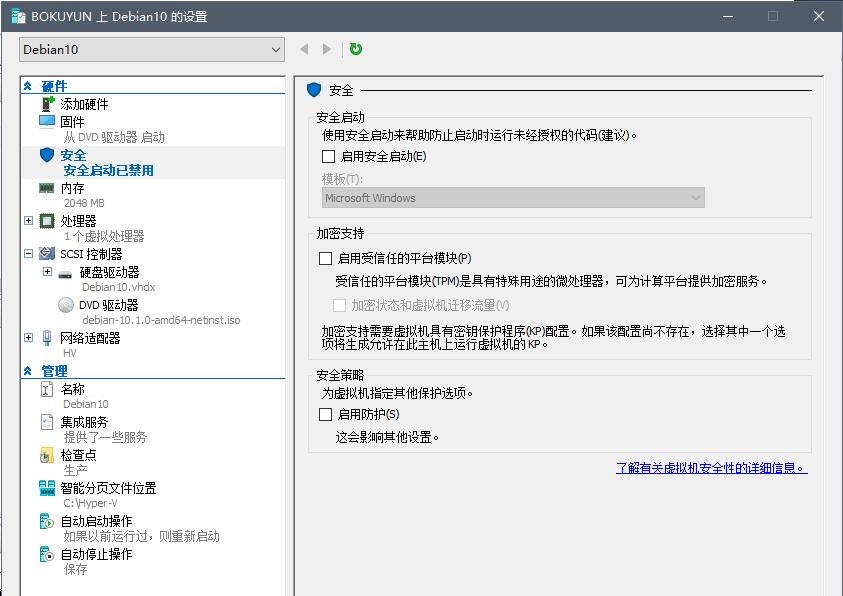Screen dimensions: 843x596
Task: Select the Name (名称) settings item
Action: click(72, 389)
